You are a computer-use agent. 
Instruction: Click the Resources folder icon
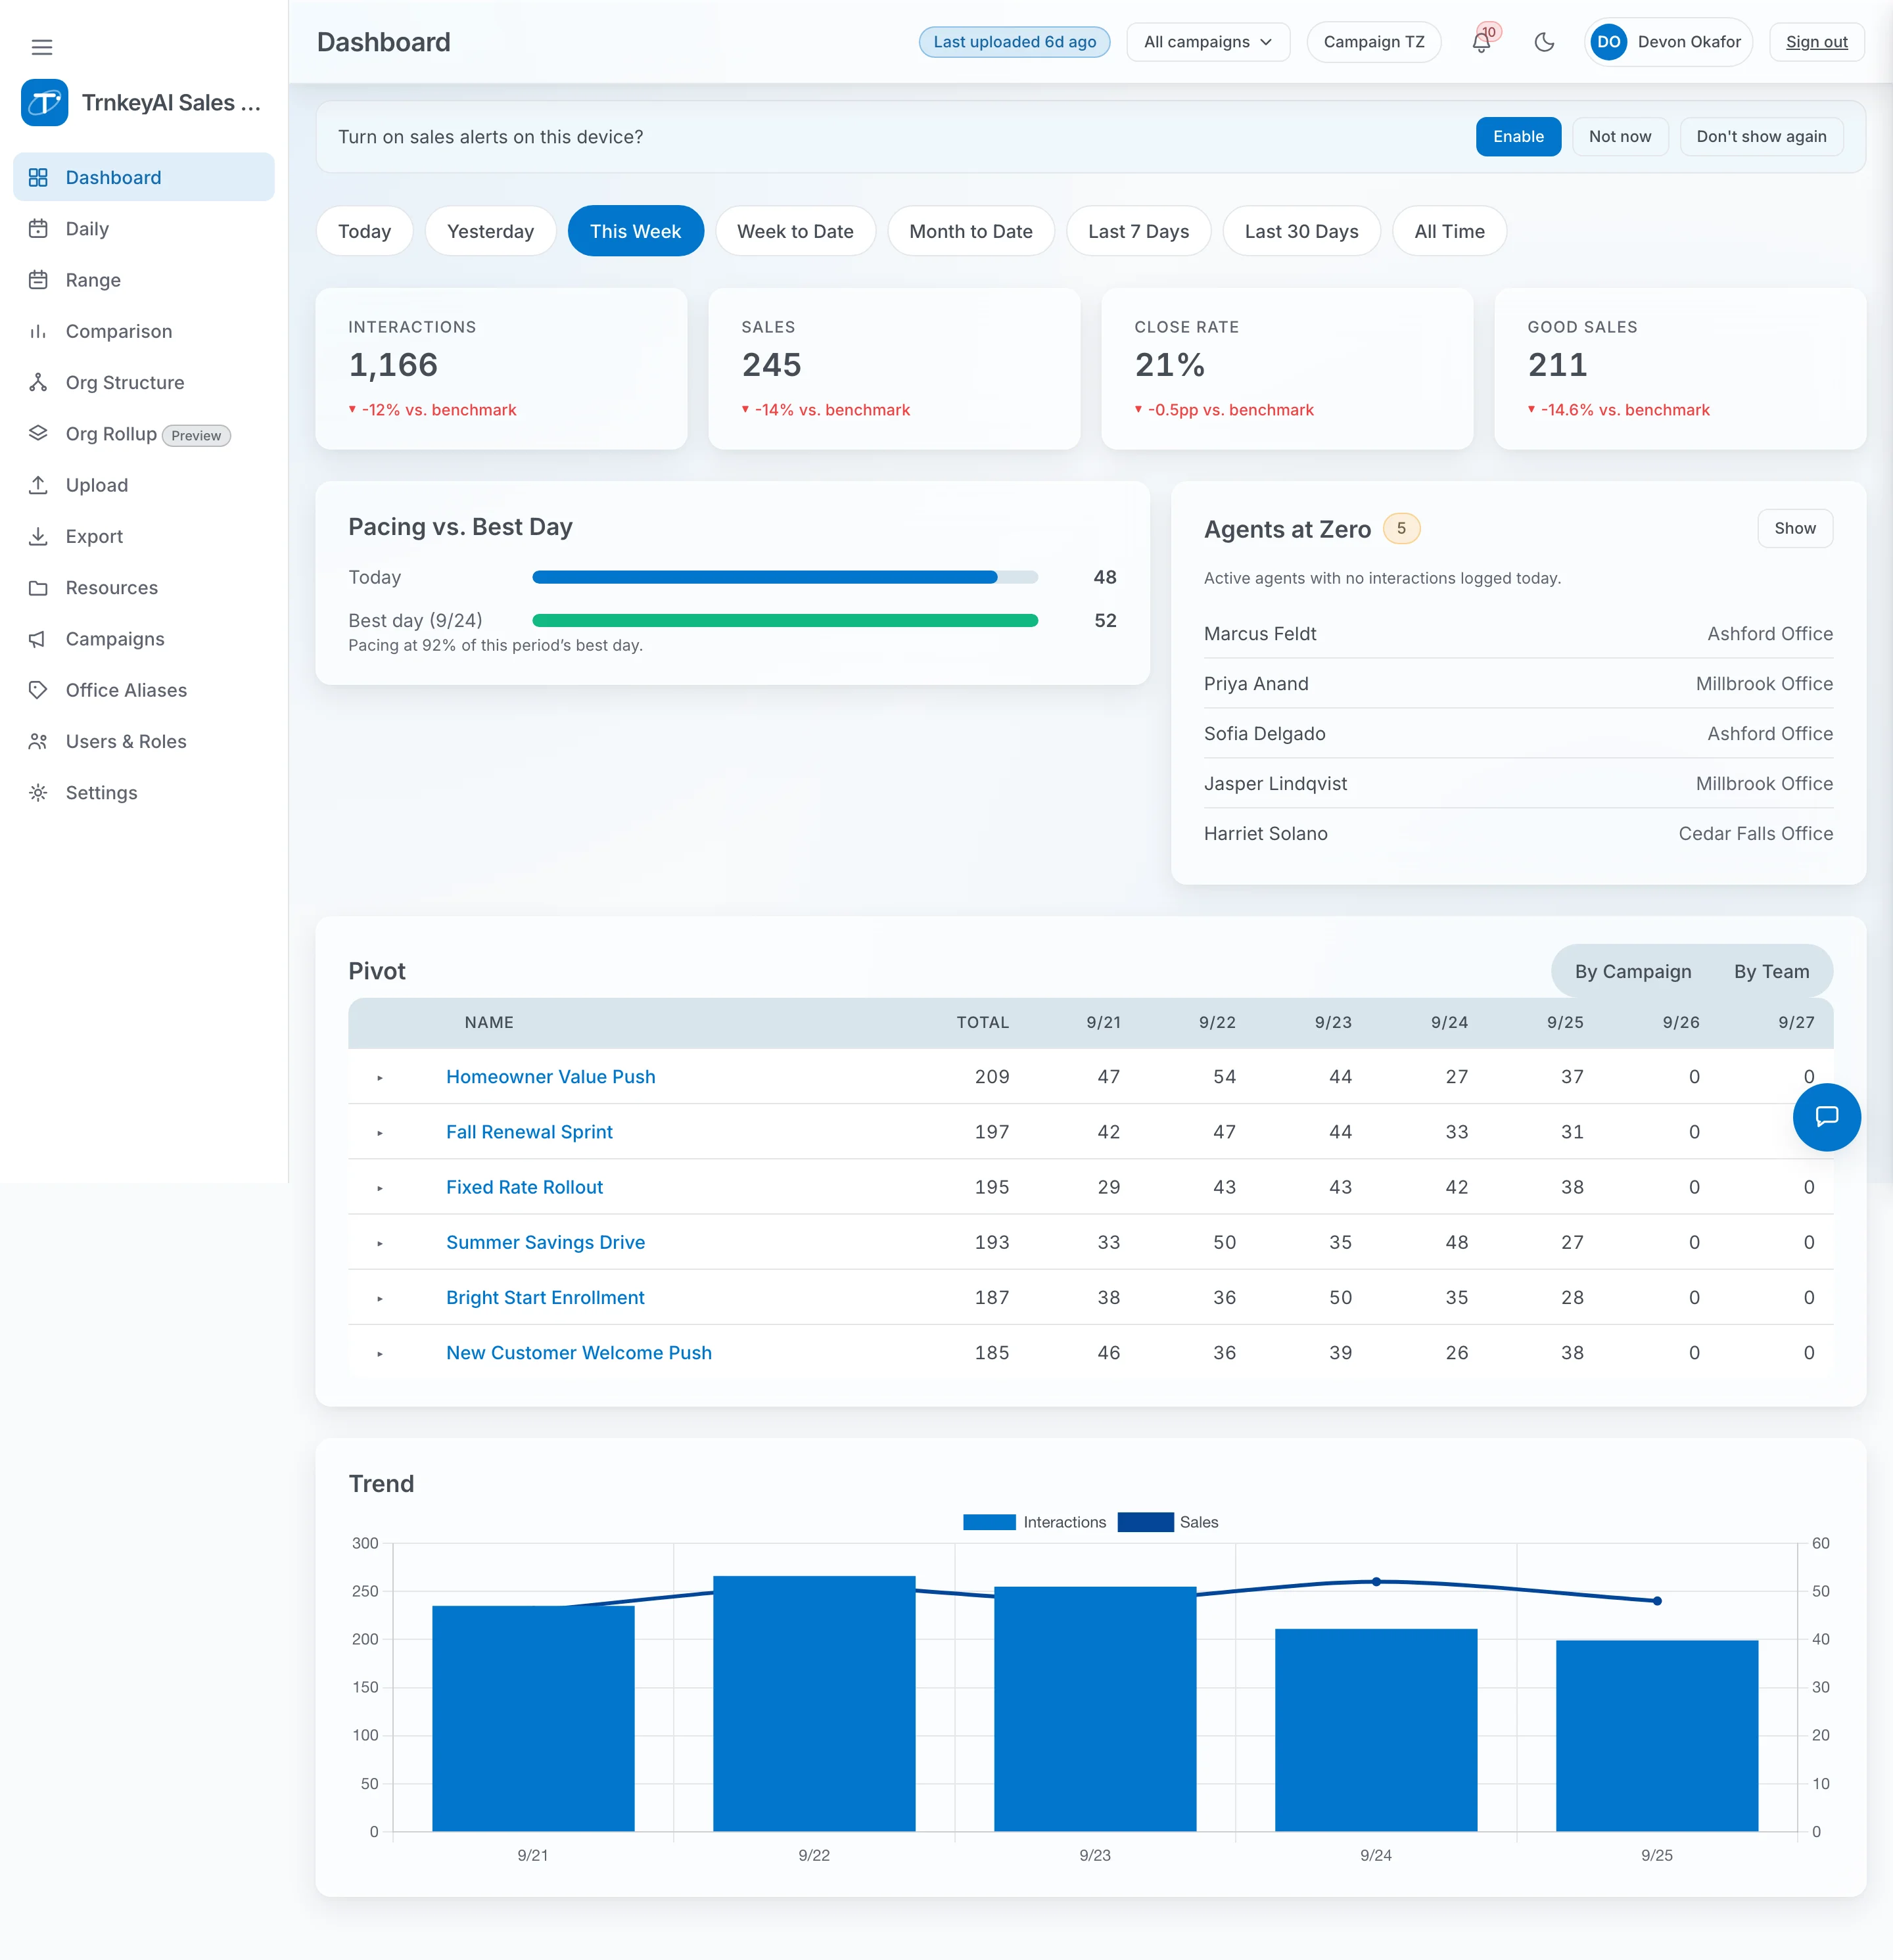coord(38,587)
